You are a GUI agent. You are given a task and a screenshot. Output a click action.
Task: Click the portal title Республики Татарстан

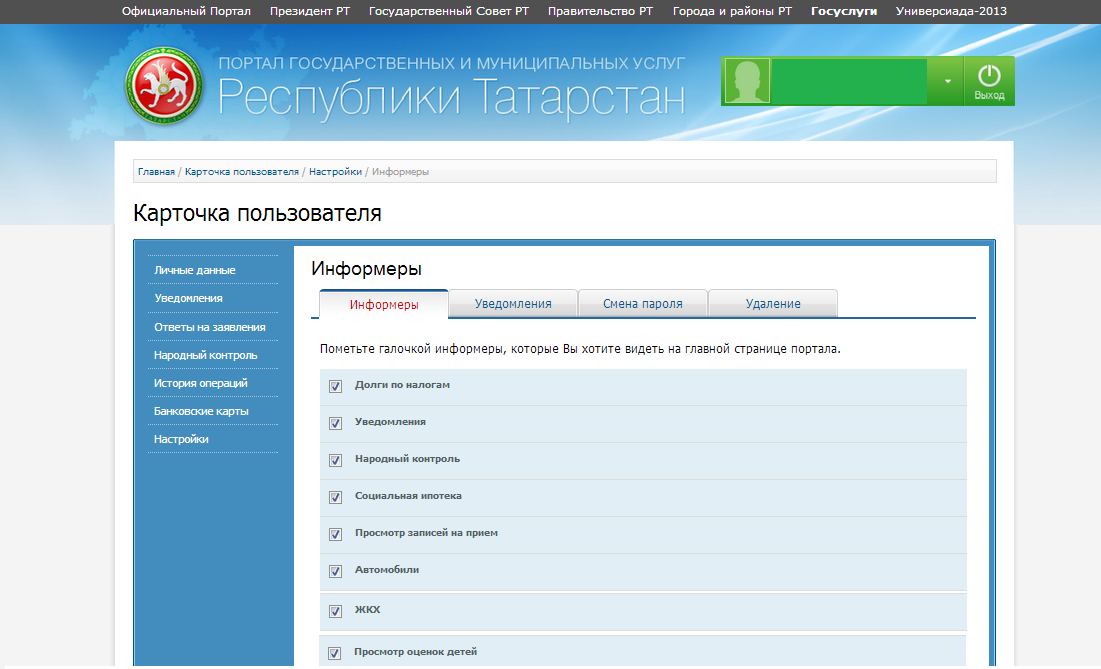(451, 97)
